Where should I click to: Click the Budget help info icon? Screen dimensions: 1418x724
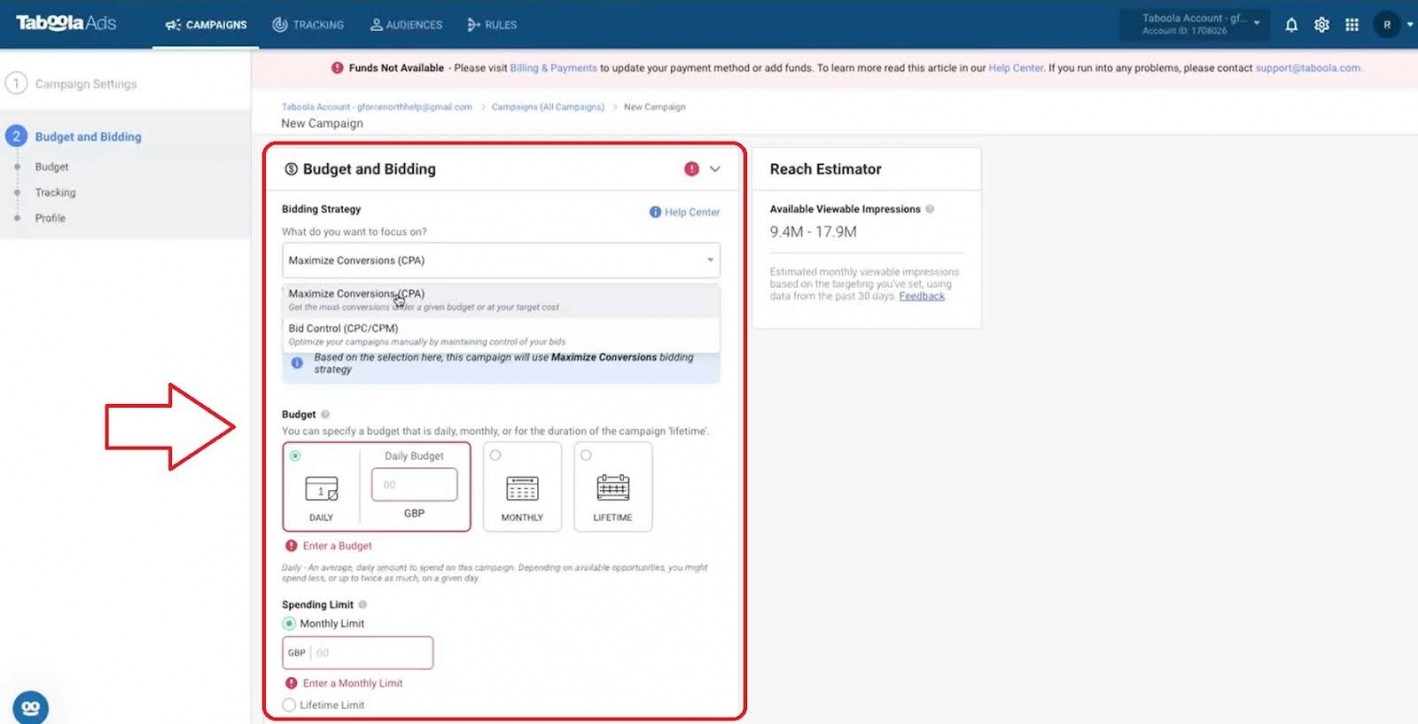(326, 414)
